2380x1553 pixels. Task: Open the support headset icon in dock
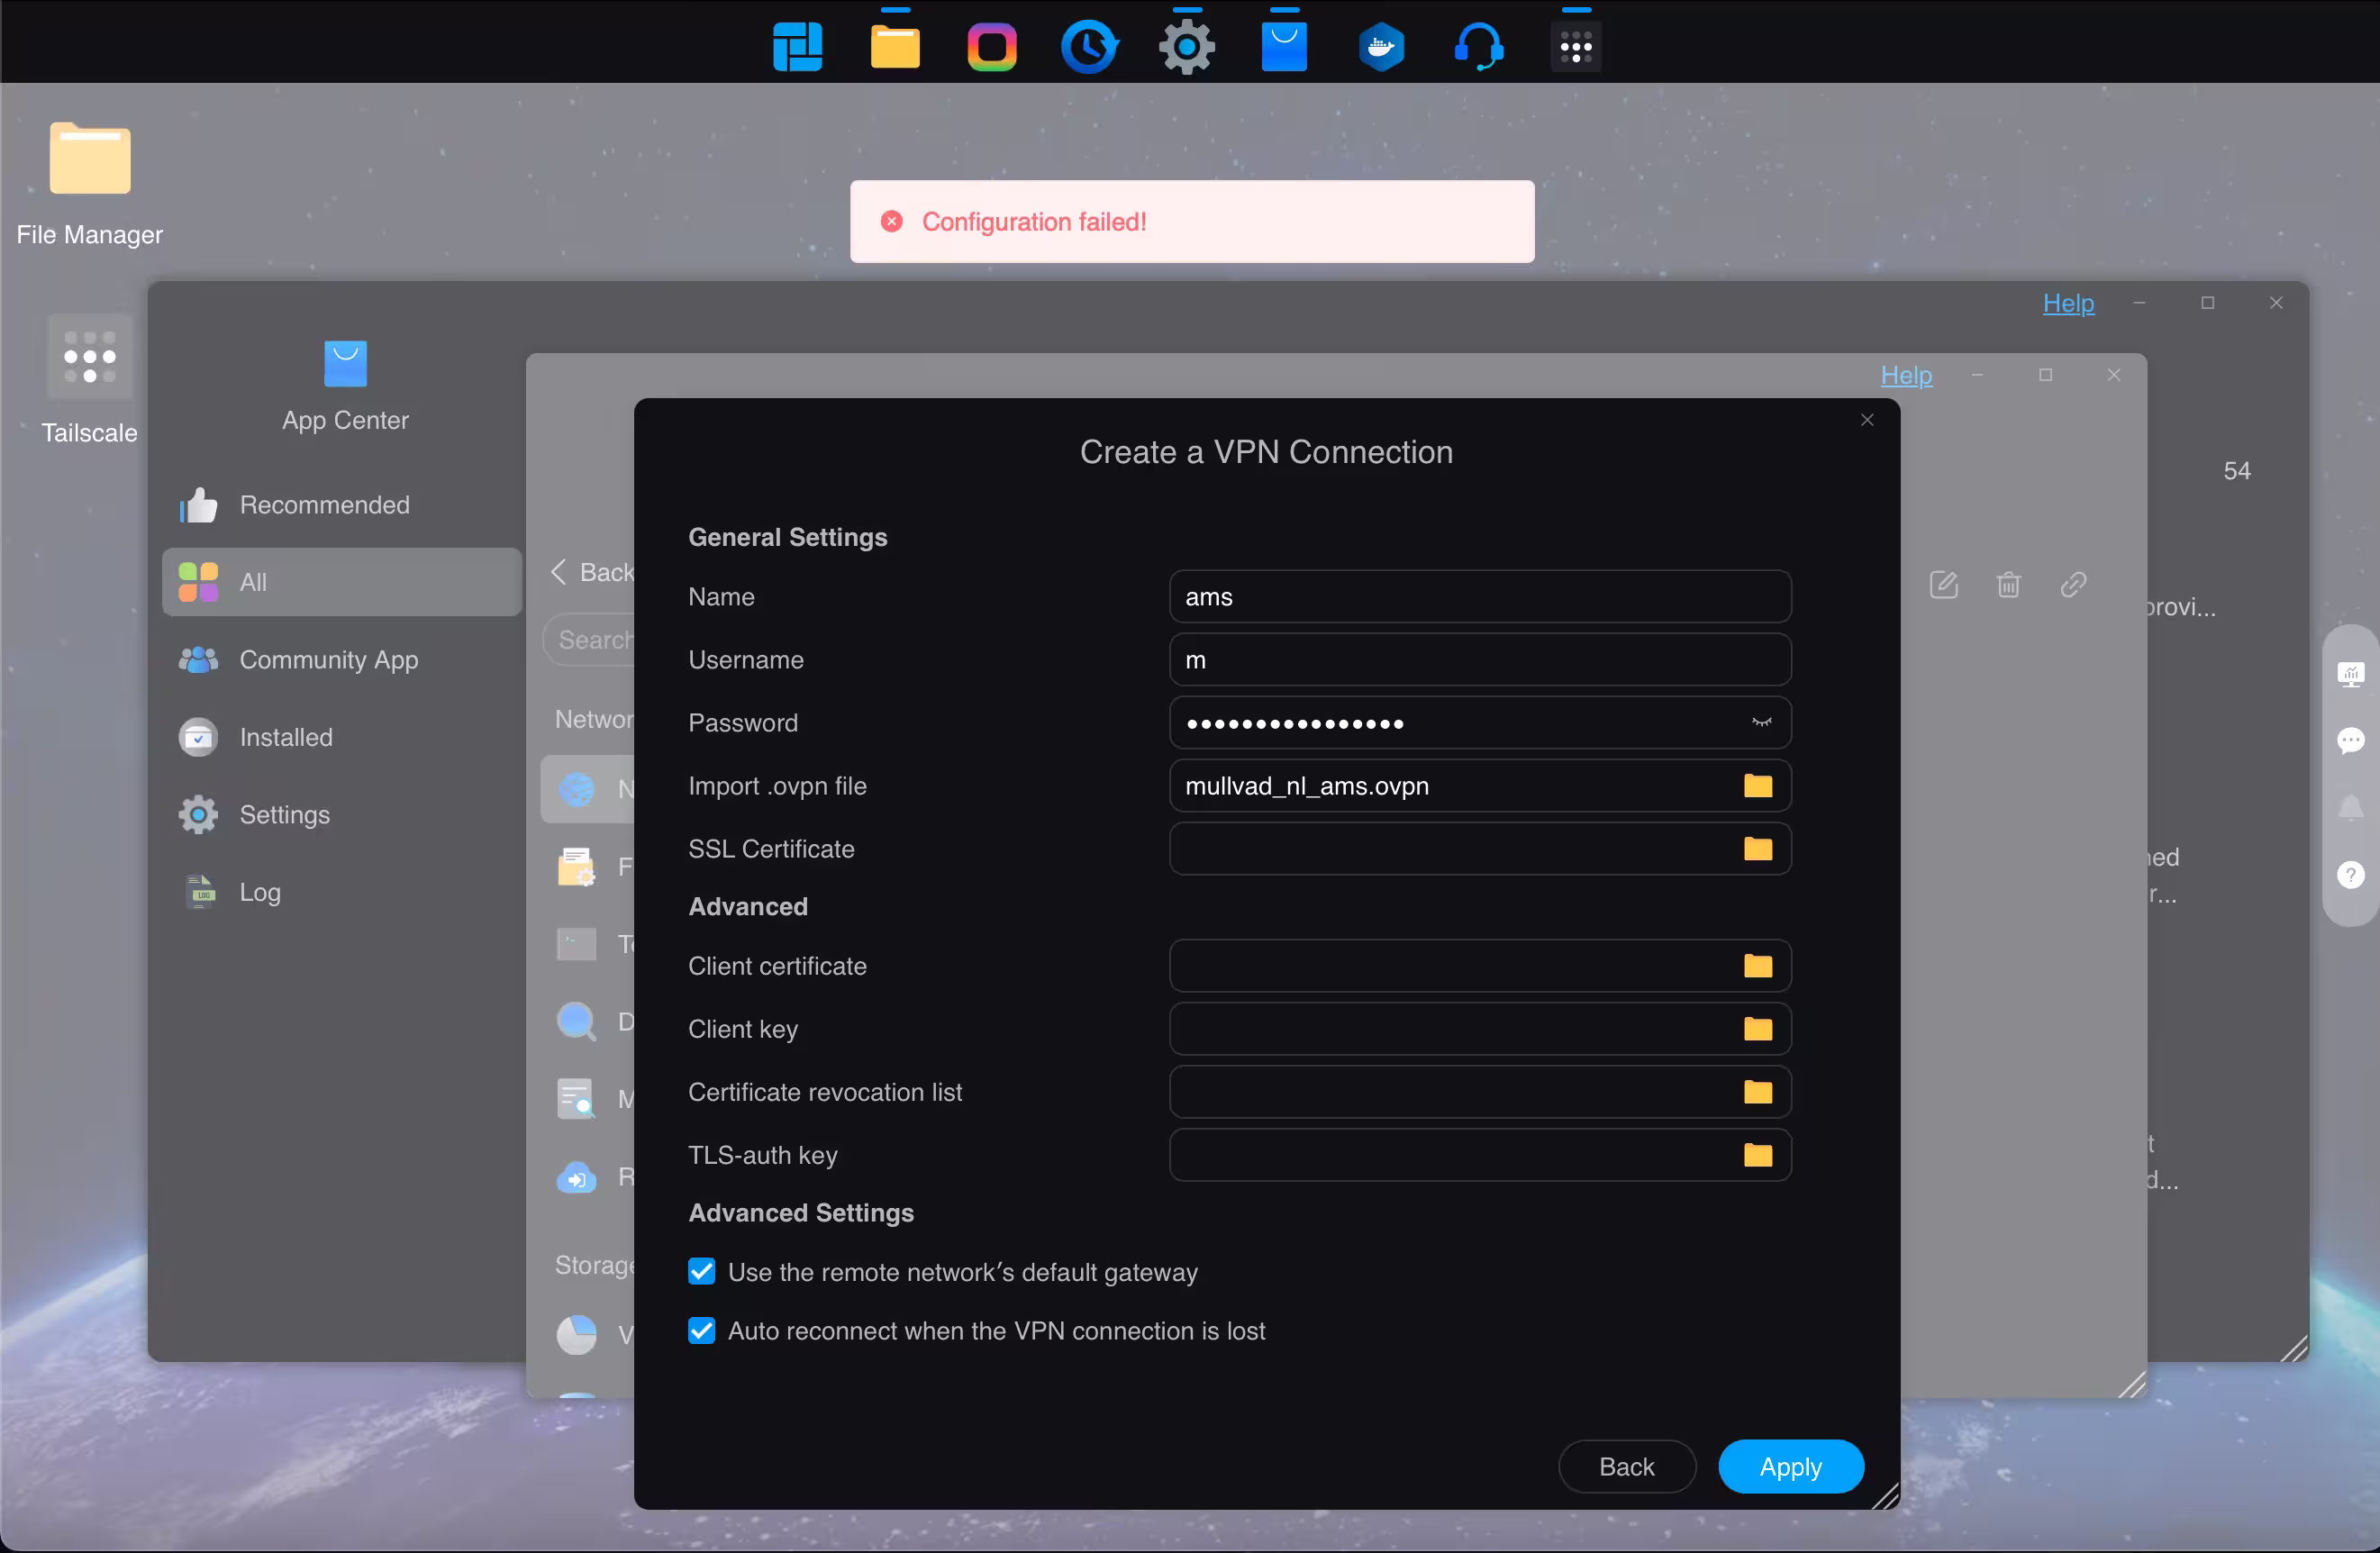[x=1478, y=46]
